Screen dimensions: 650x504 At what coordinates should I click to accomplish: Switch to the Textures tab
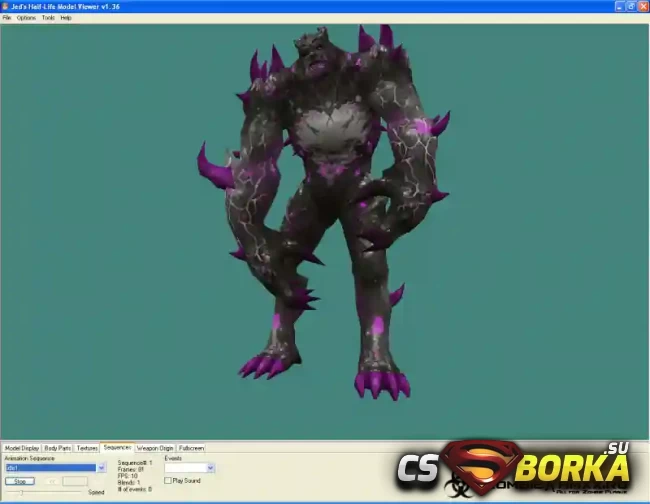(x=87, y=448)
